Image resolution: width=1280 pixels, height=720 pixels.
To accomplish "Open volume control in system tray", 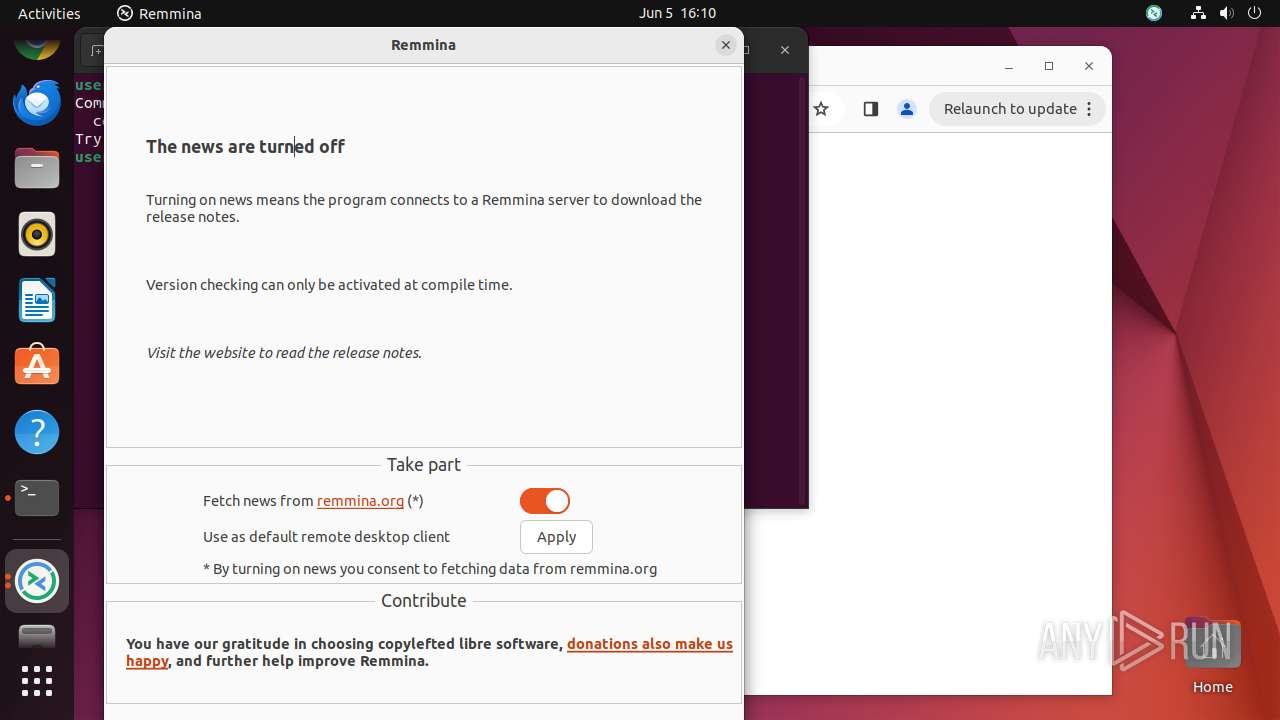I will pos(1226,13).
